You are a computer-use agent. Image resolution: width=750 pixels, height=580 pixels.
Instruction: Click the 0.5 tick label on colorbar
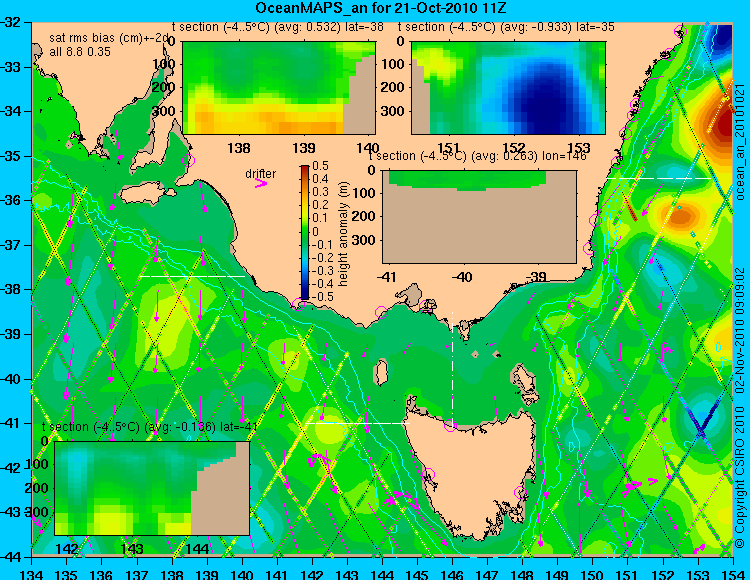coord(320,166)
